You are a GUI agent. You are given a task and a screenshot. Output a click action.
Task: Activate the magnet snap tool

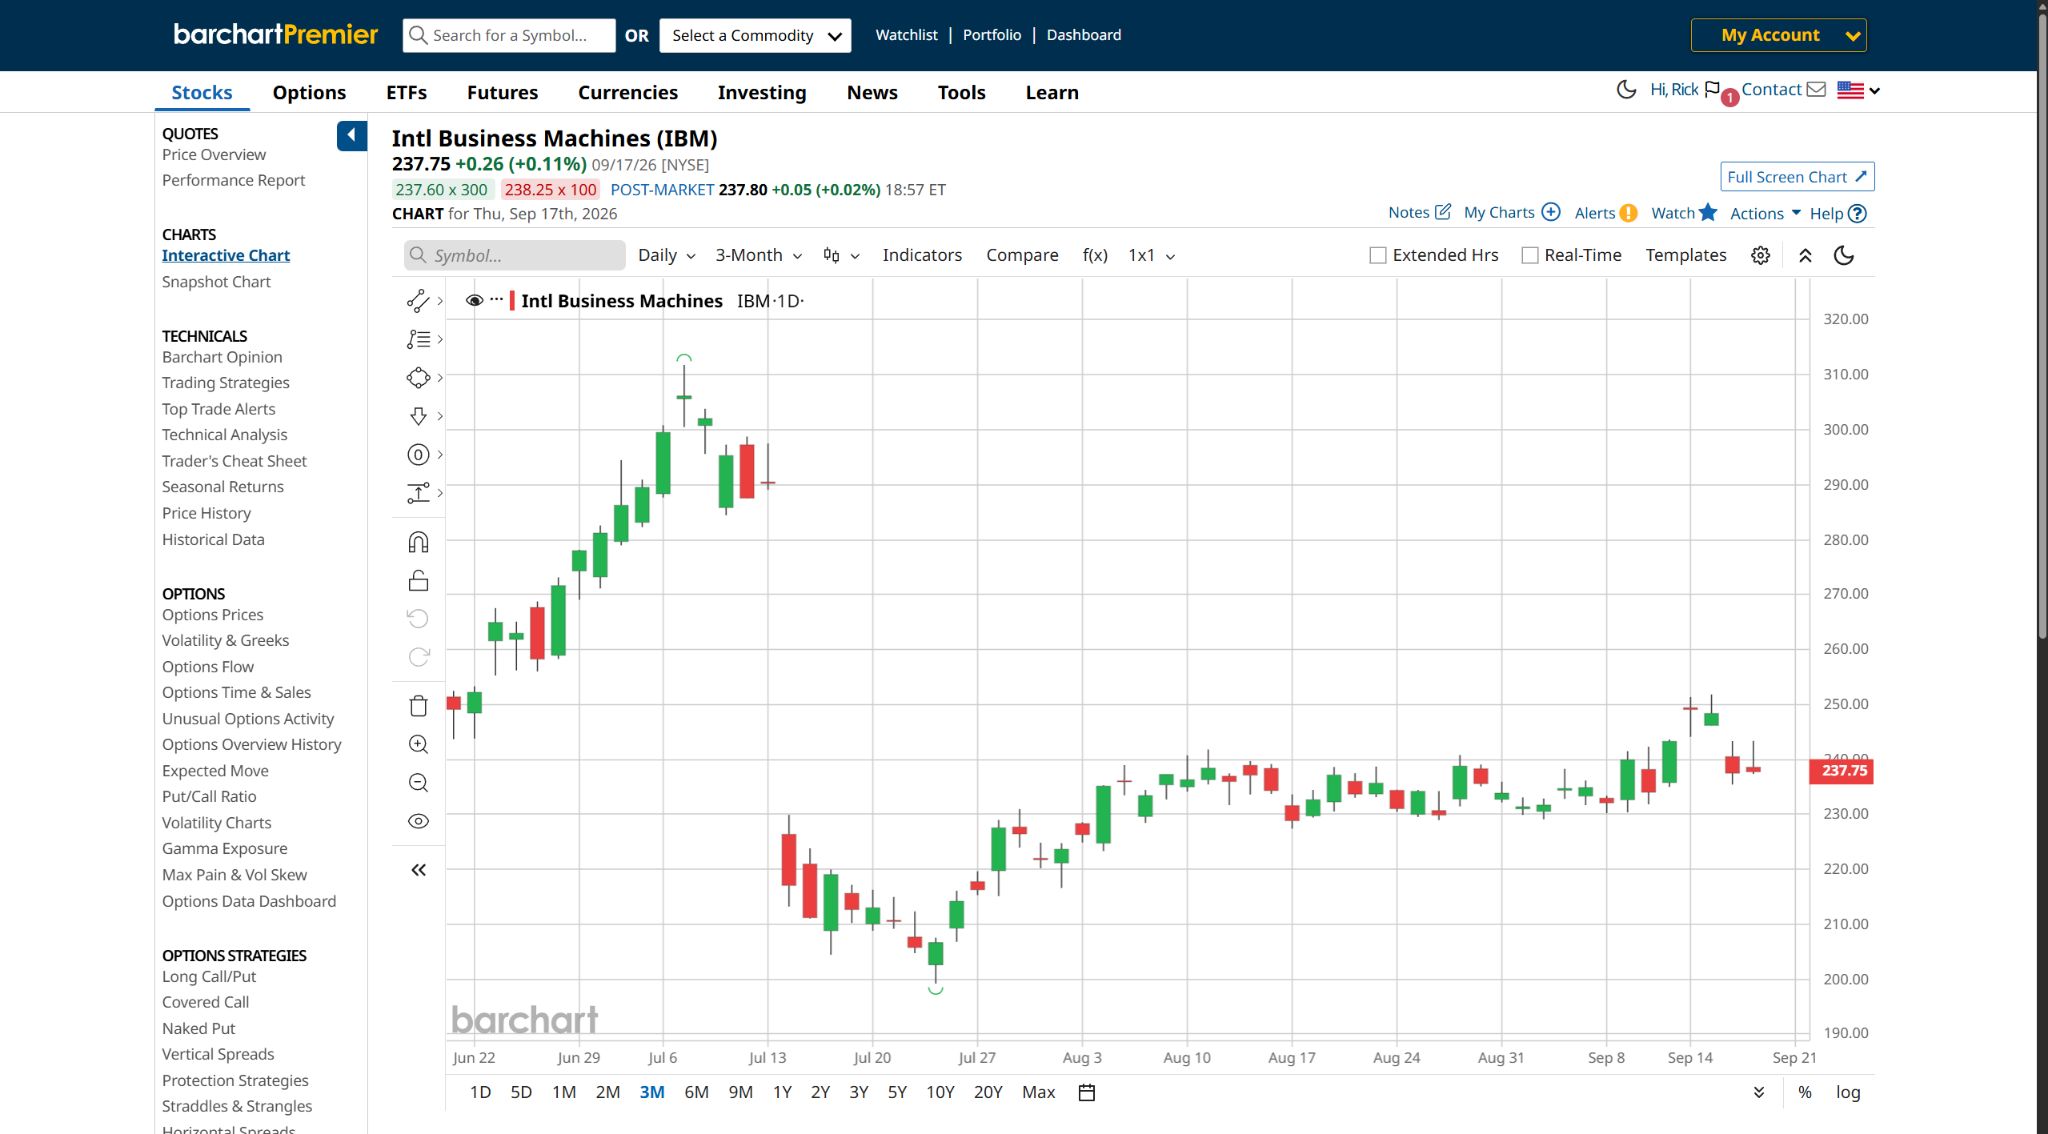click(418, 542)
